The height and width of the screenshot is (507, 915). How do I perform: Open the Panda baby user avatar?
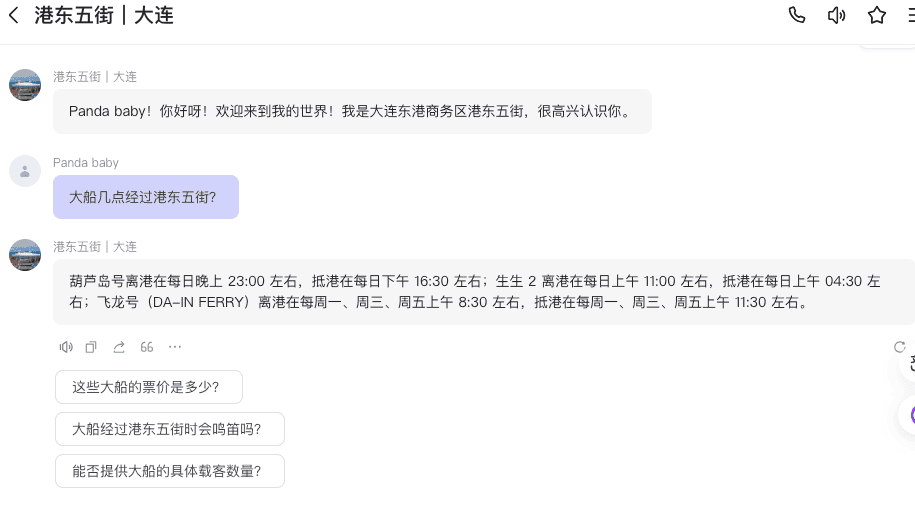click(x=25, y=171)
